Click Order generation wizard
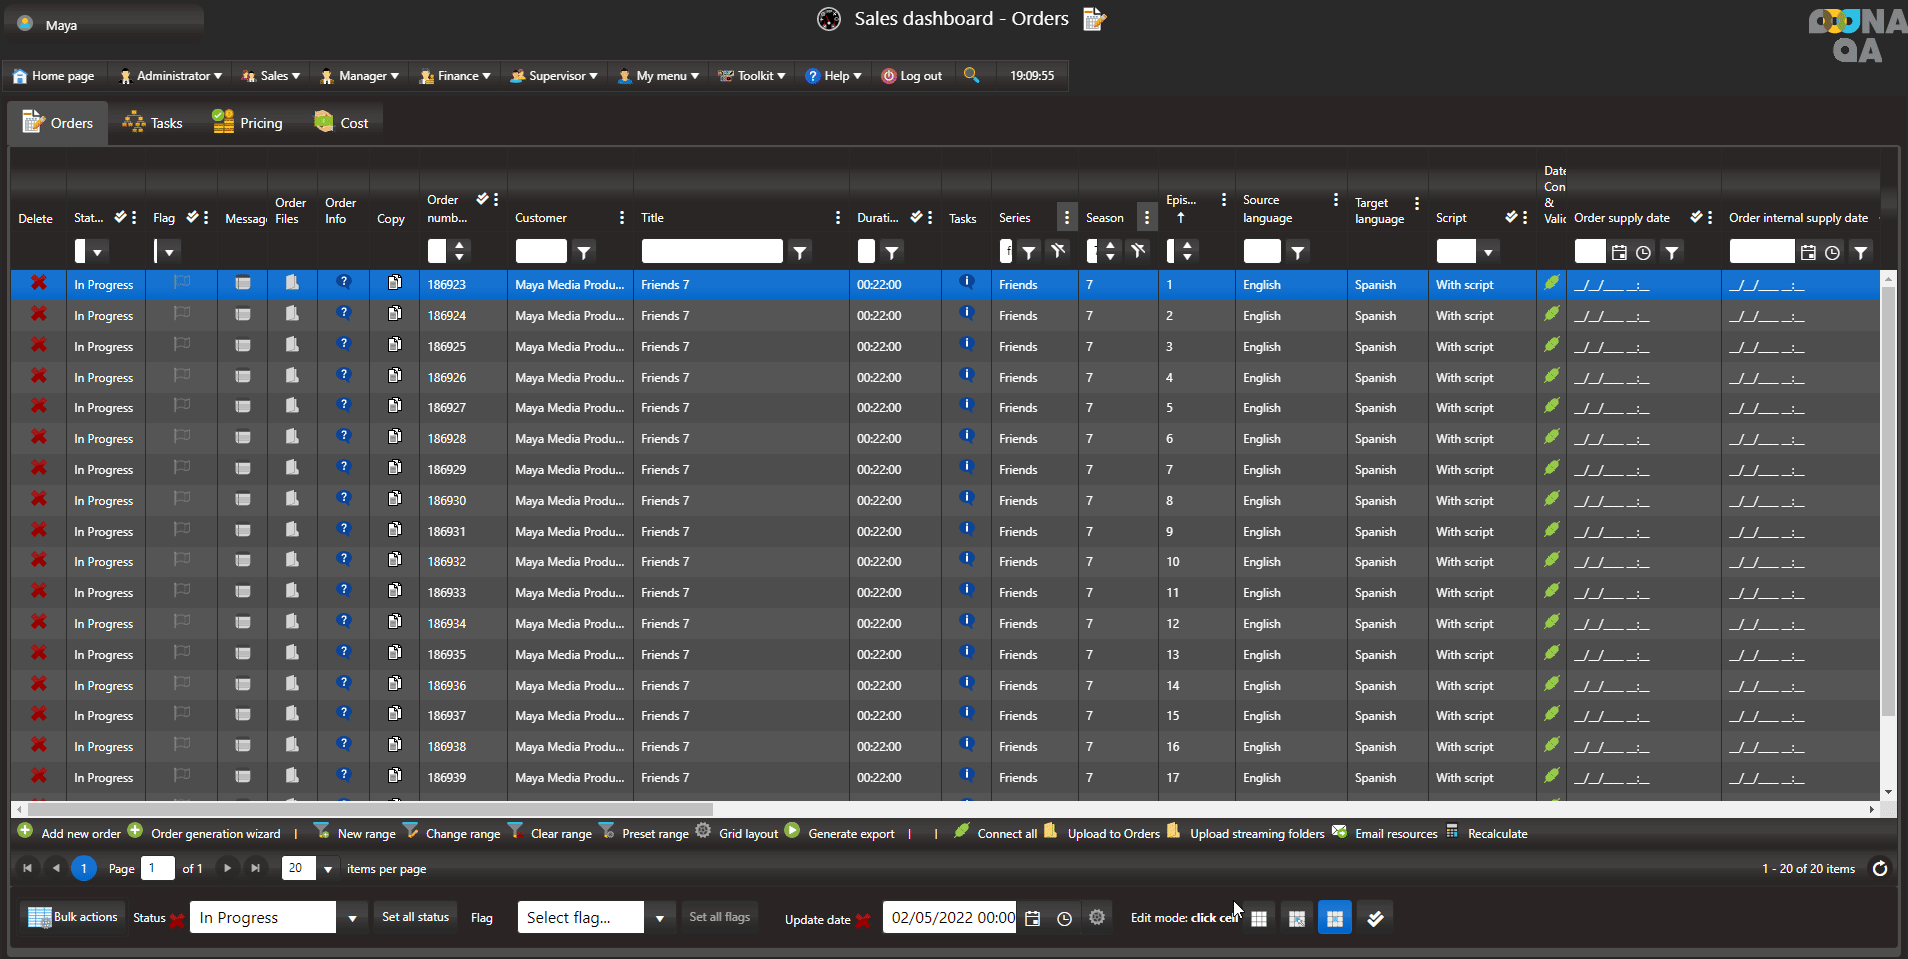This screenshot has height=959, width=1908. [x=215, y=834]
